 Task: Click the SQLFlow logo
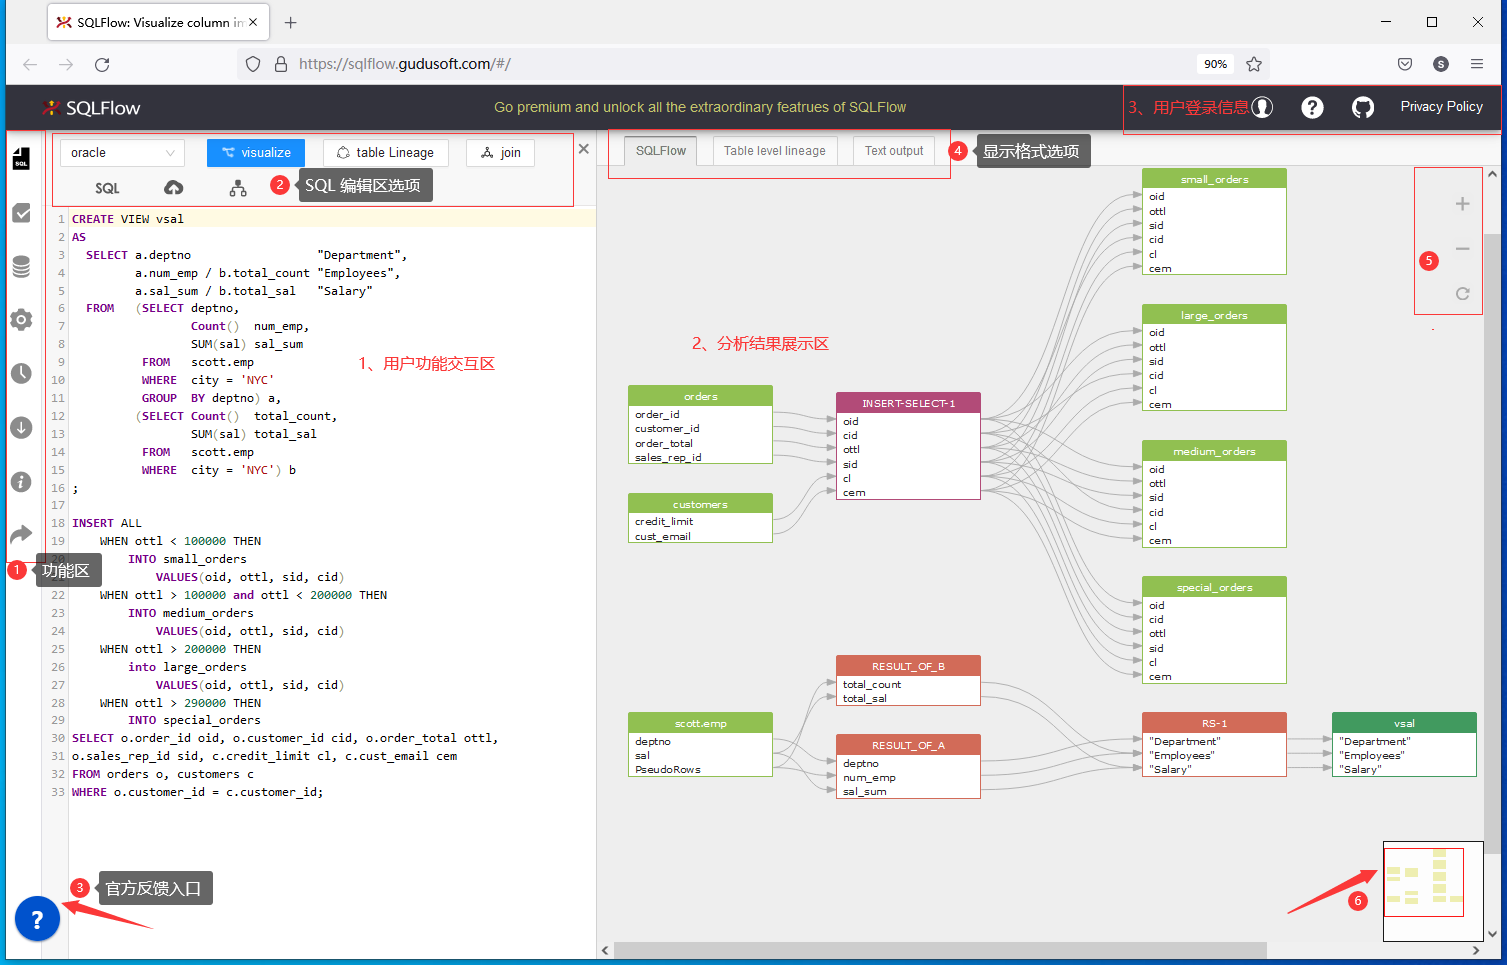tap(91, 108)
